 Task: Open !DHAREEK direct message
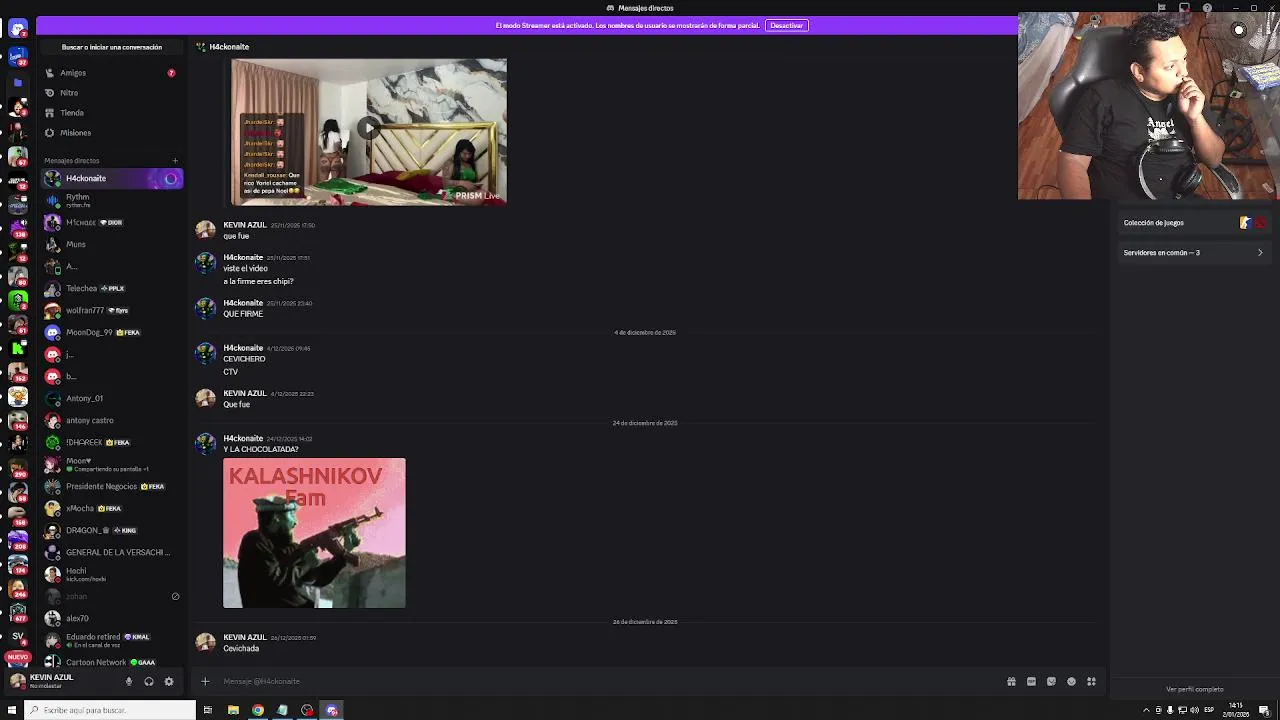pos(111,442)
